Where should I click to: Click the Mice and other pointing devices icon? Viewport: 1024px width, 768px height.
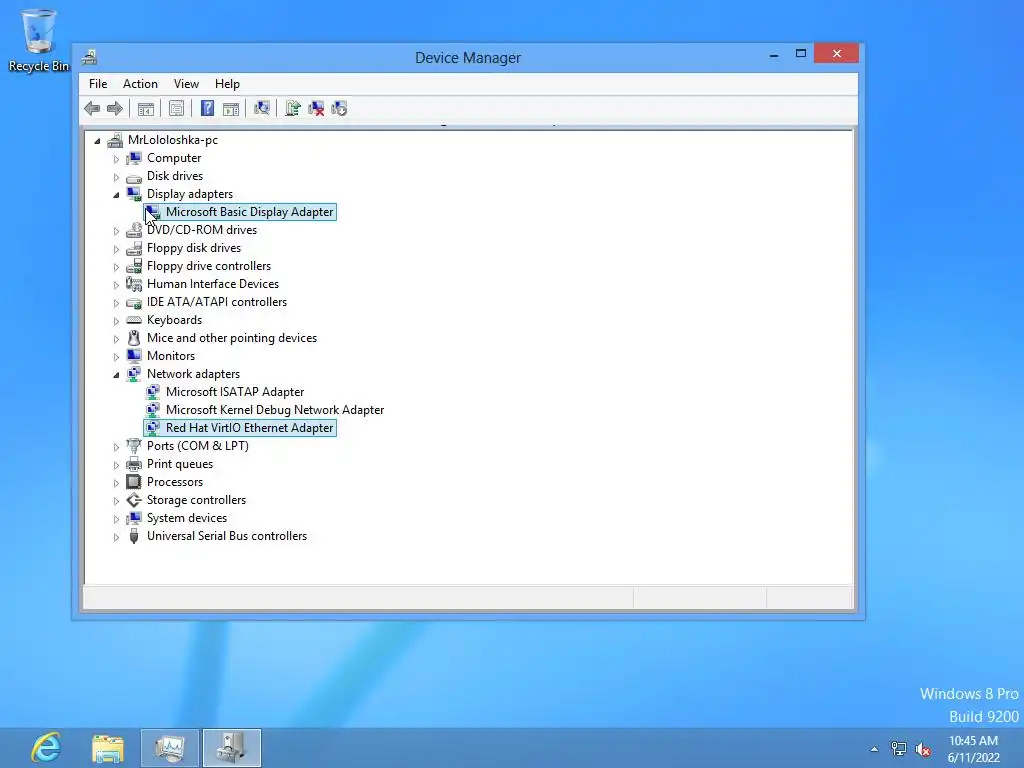tap(134, 338)
